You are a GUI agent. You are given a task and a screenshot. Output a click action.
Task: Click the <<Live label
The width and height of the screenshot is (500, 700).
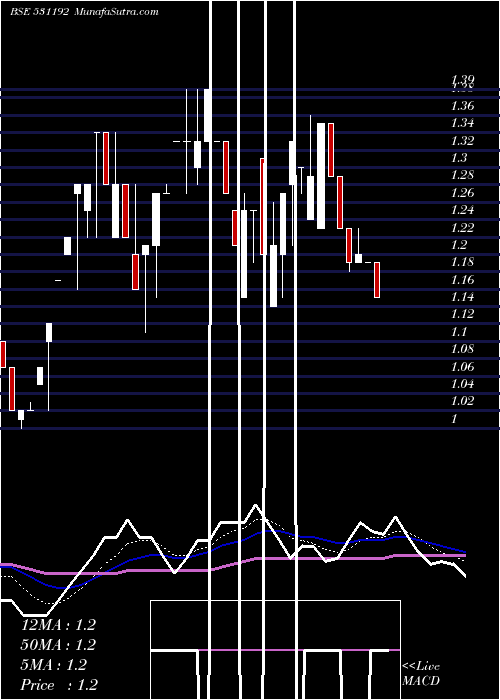(x=421, y=667)
